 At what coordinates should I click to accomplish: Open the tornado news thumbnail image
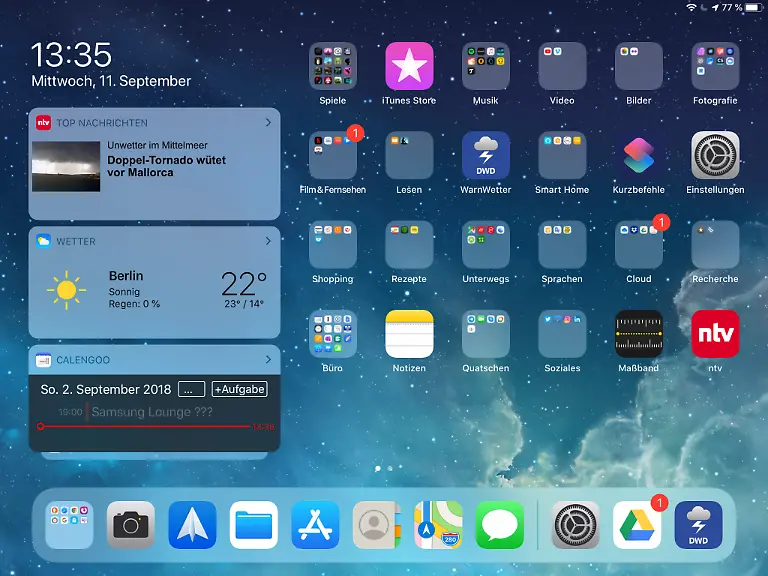pos(66,166)
